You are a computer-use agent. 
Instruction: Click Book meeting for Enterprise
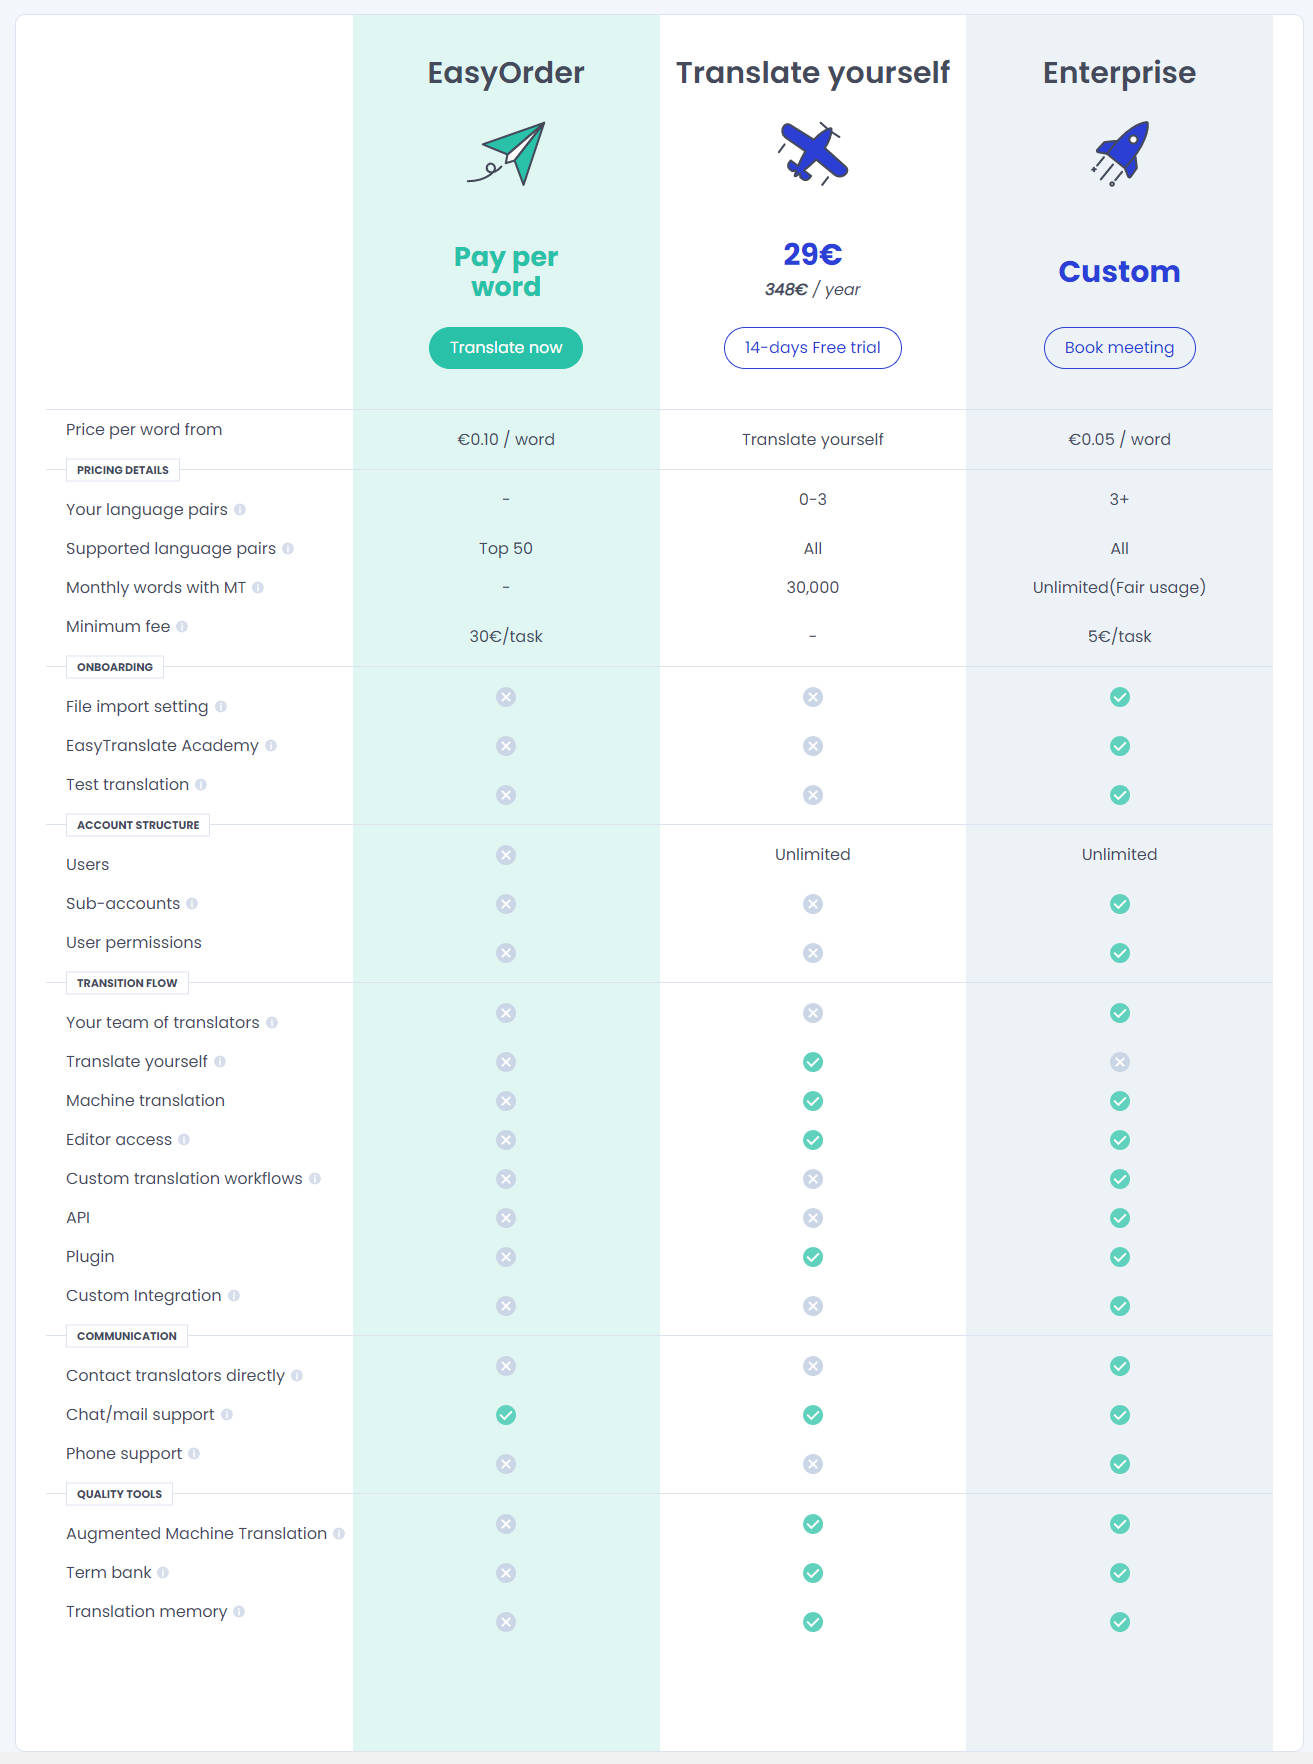1119,347
